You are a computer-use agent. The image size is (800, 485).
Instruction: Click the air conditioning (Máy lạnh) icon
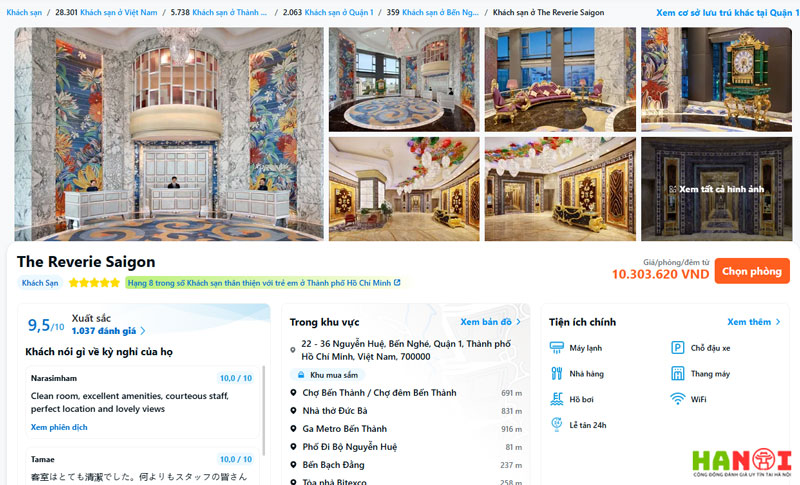pyautogui.click(x=557, y=348)
